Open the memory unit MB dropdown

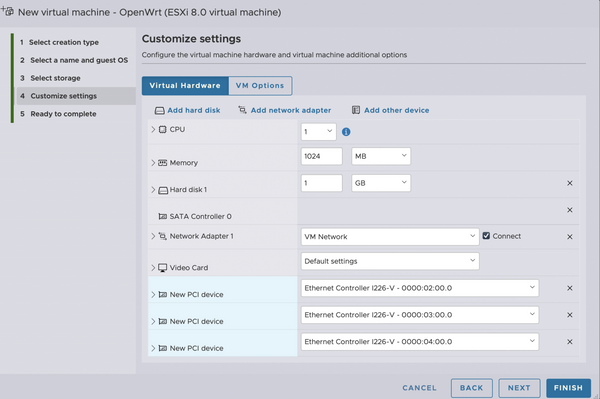click(x=381, y=156)
